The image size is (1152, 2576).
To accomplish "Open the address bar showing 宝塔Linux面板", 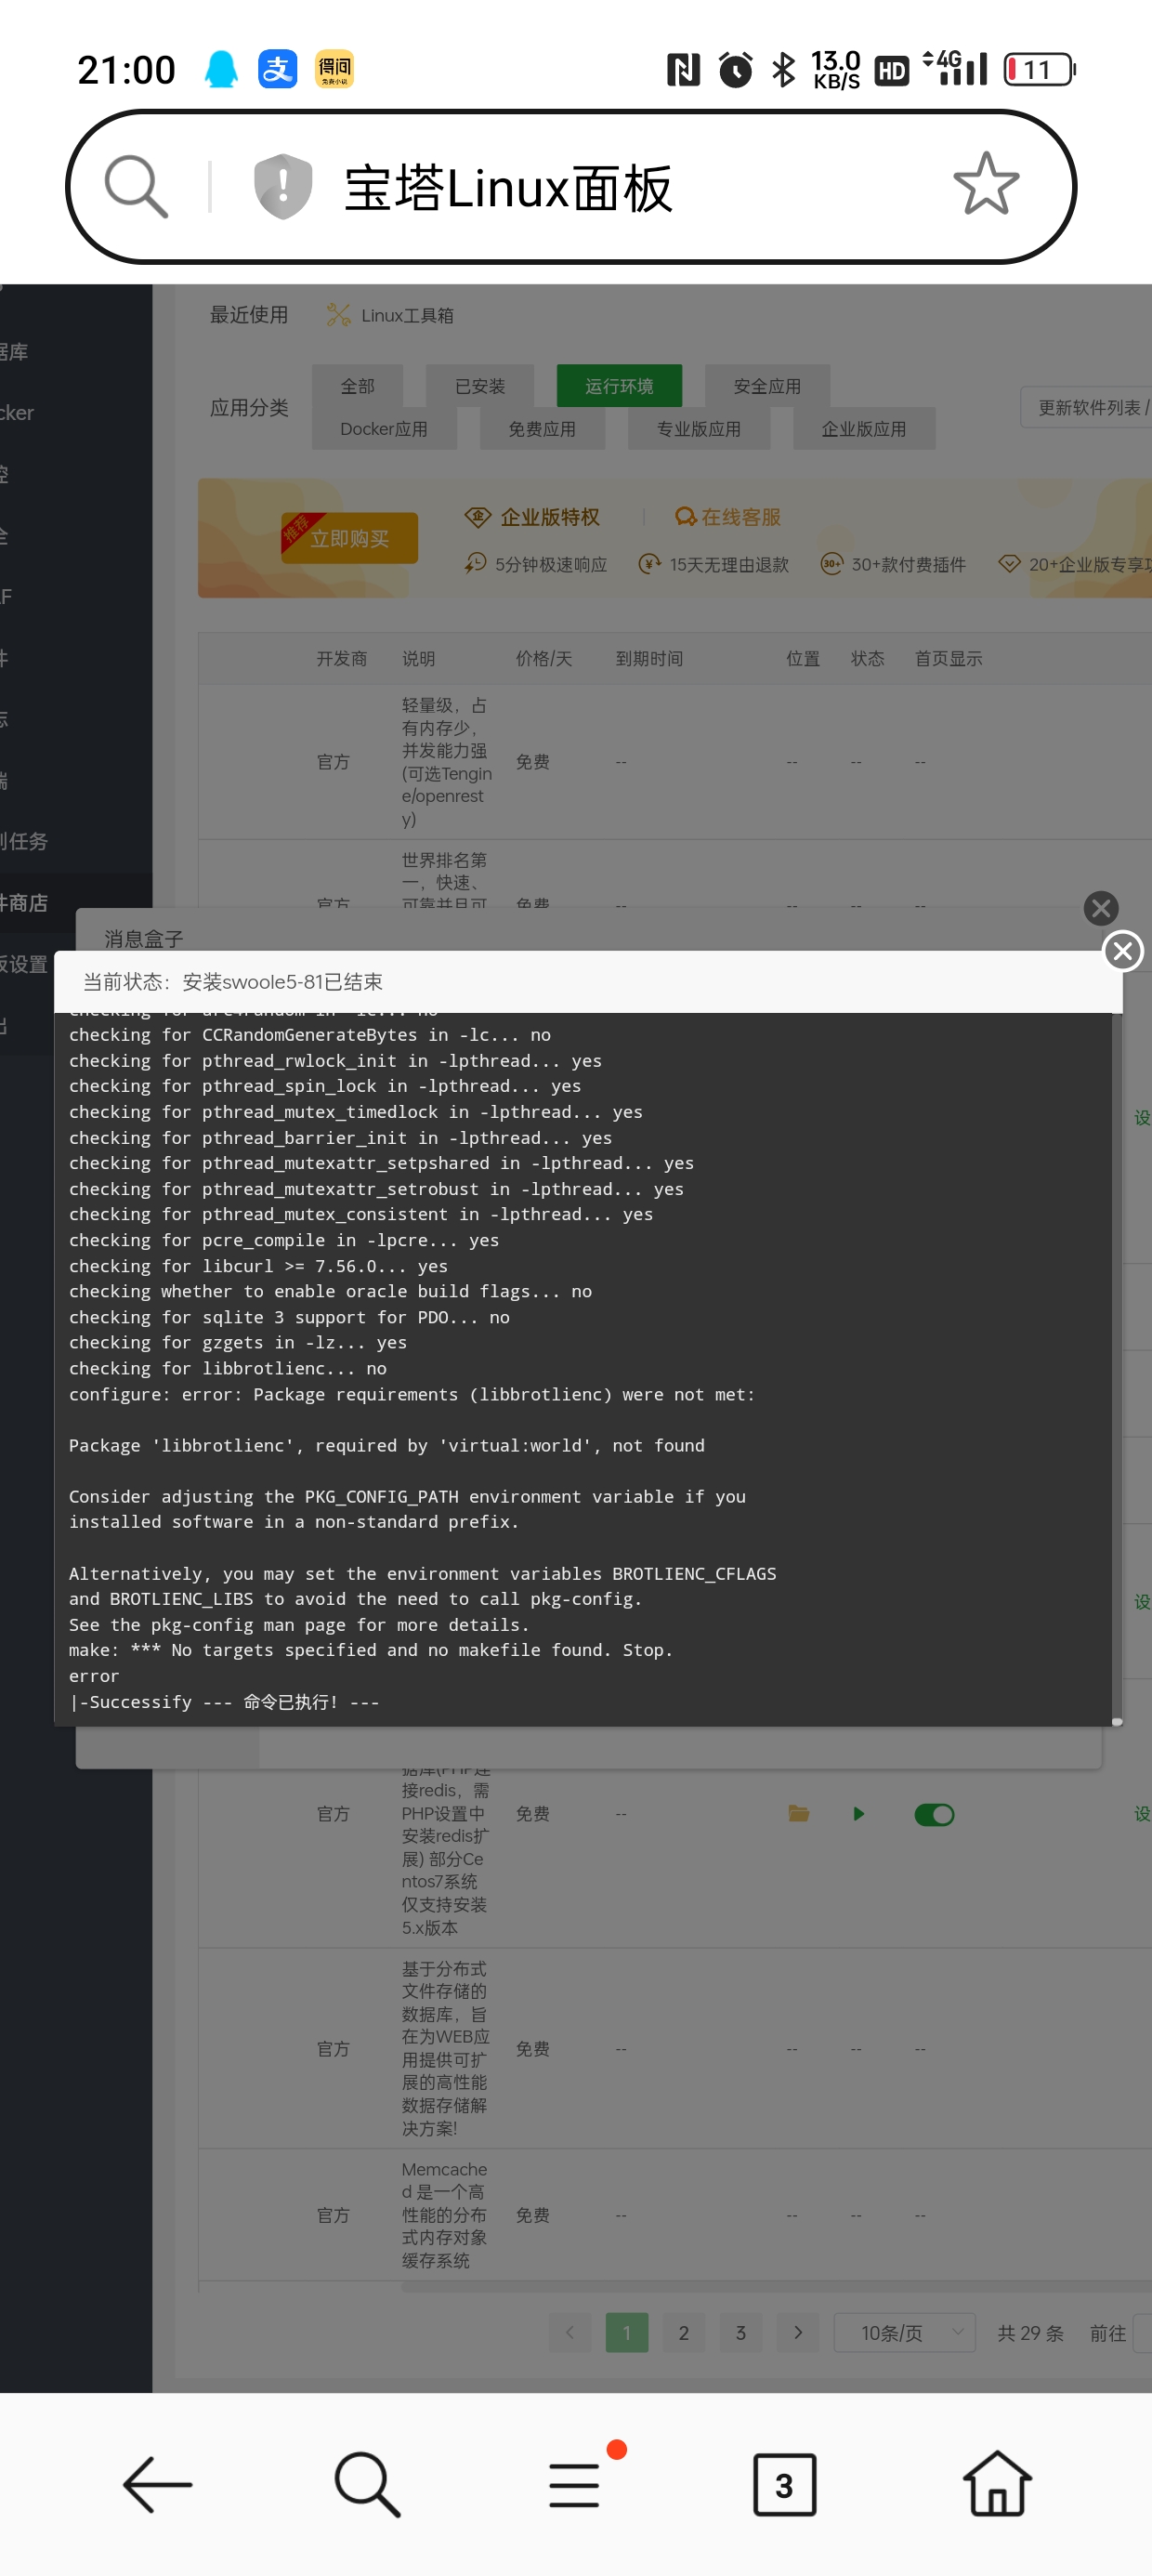I will coord(571,187).
